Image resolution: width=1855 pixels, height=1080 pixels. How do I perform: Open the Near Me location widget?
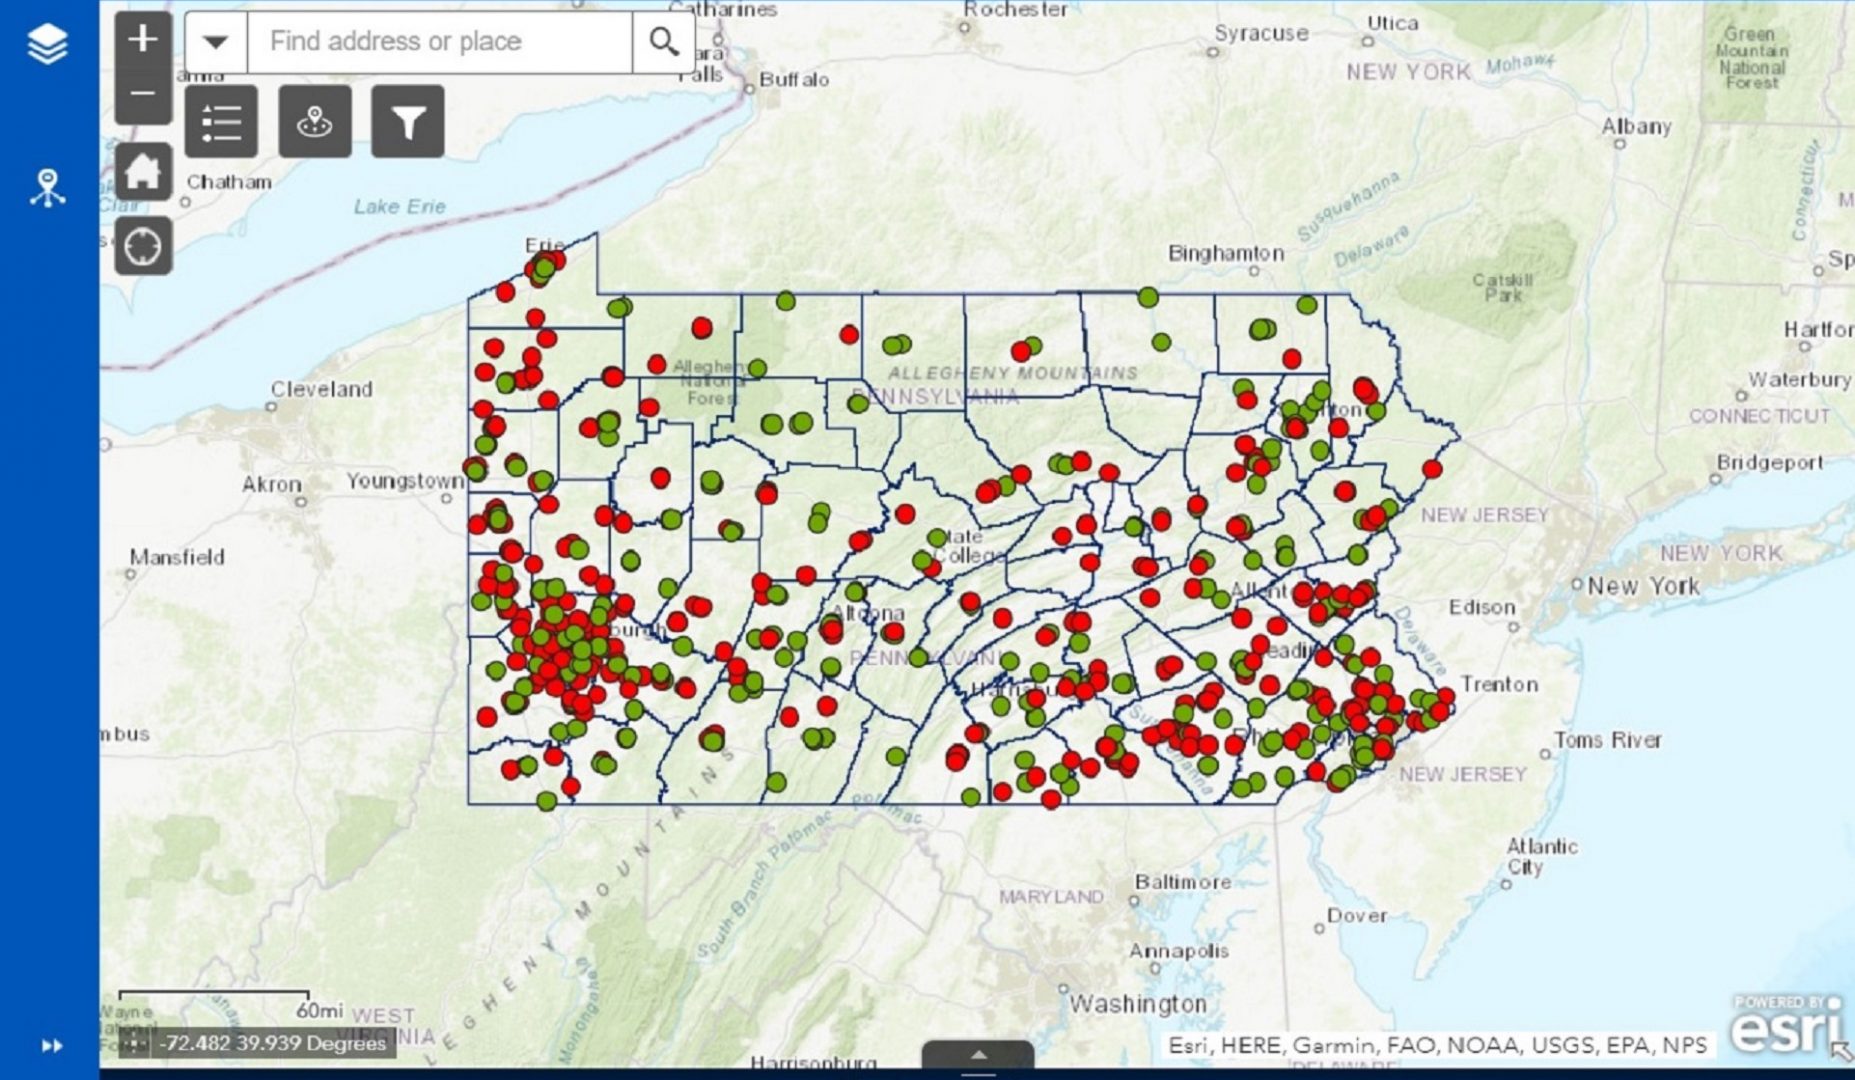[314, 119]
